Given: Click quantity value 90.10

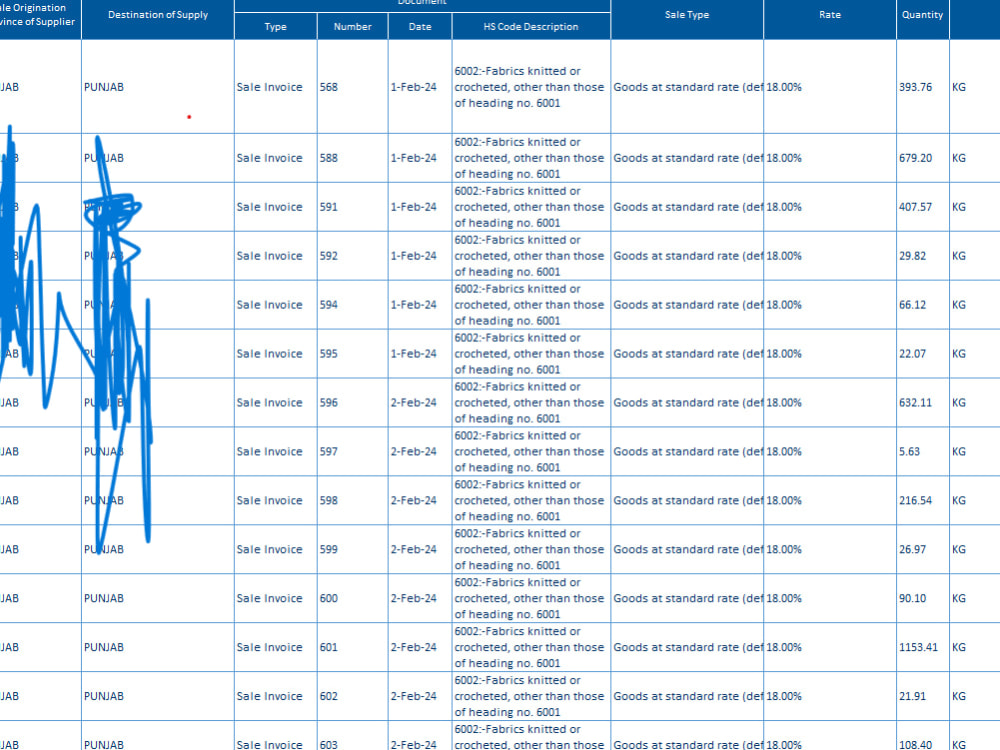Looking at the screenshot, I should tap(912, 598).
